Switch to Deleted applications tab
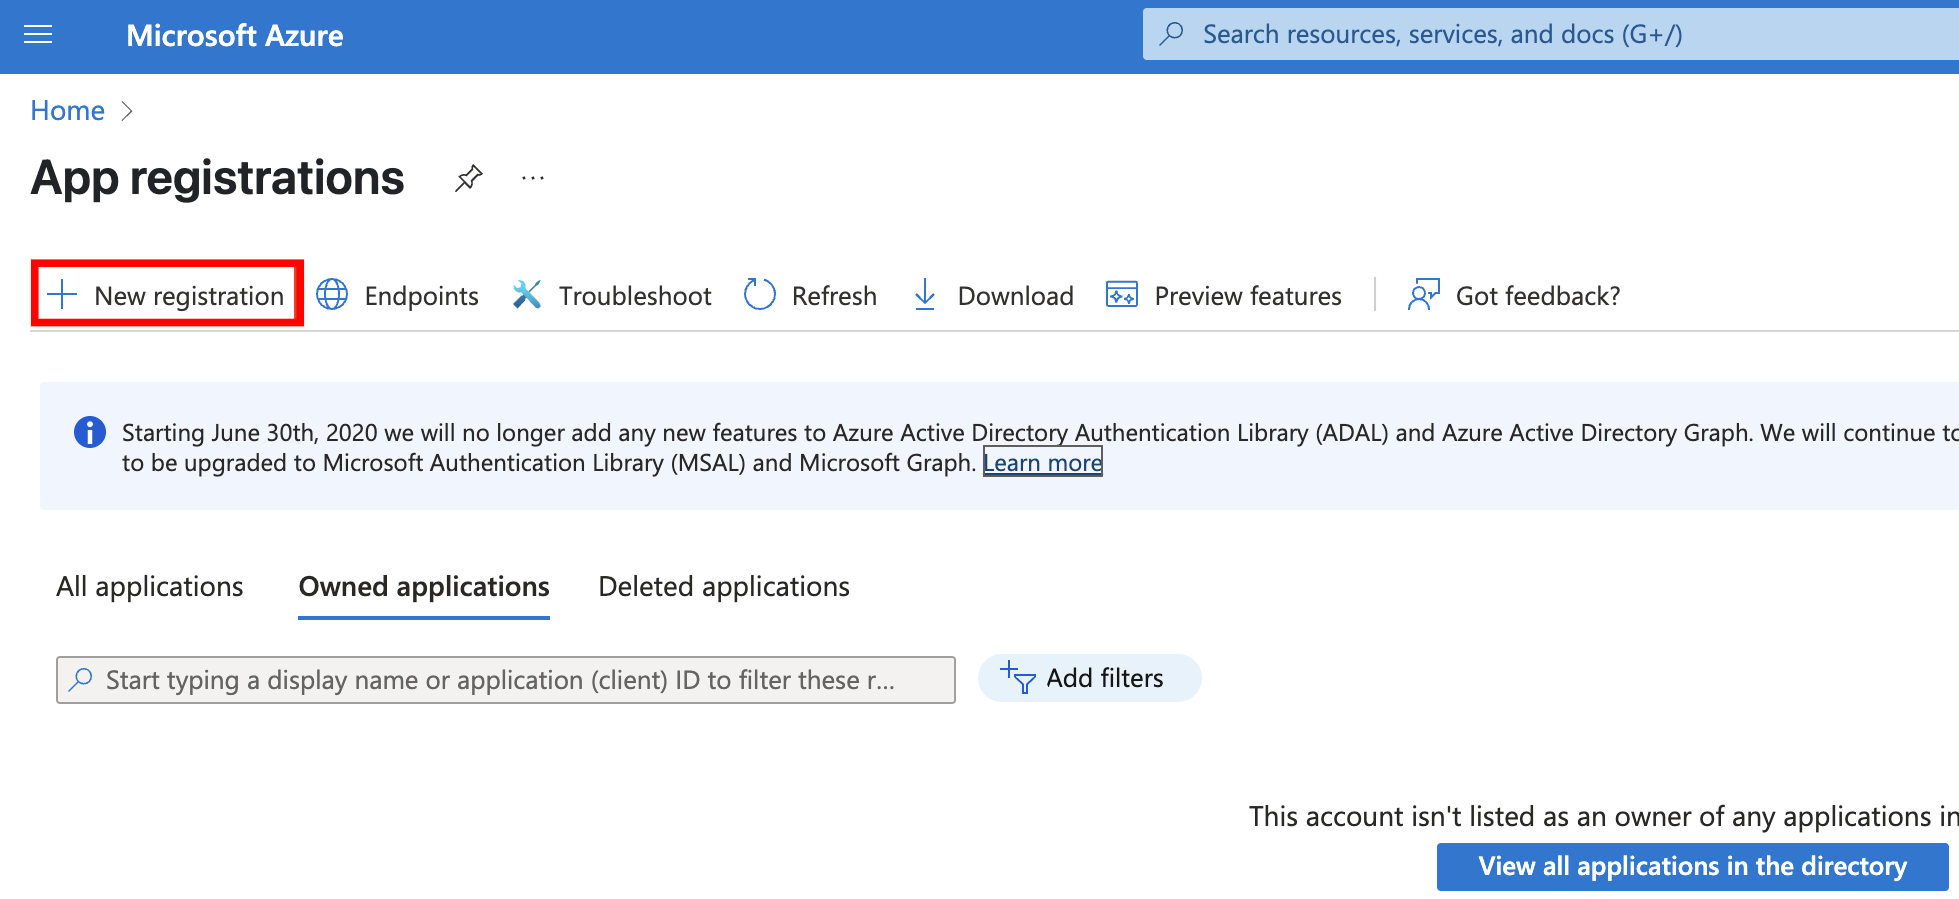This screenshot has width=1959, height=899. coord(724,586)
